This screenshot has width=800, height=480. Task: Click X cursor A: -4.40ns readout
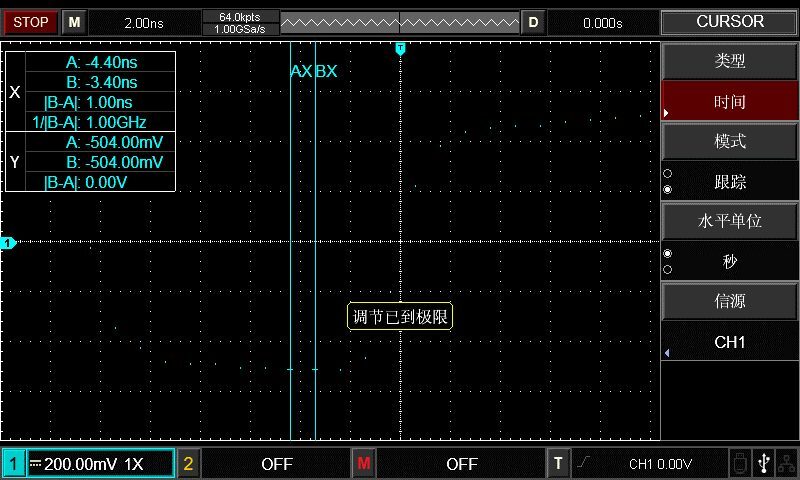[102, 62]
